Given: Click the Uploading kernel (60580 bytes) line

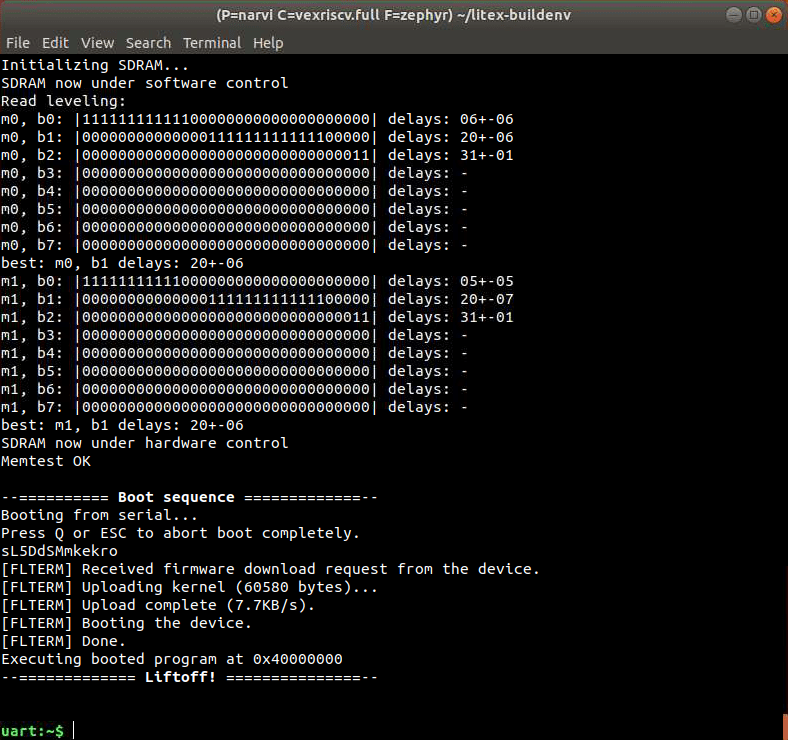Looking at the screenshot, I should click(x=190, y=587).
